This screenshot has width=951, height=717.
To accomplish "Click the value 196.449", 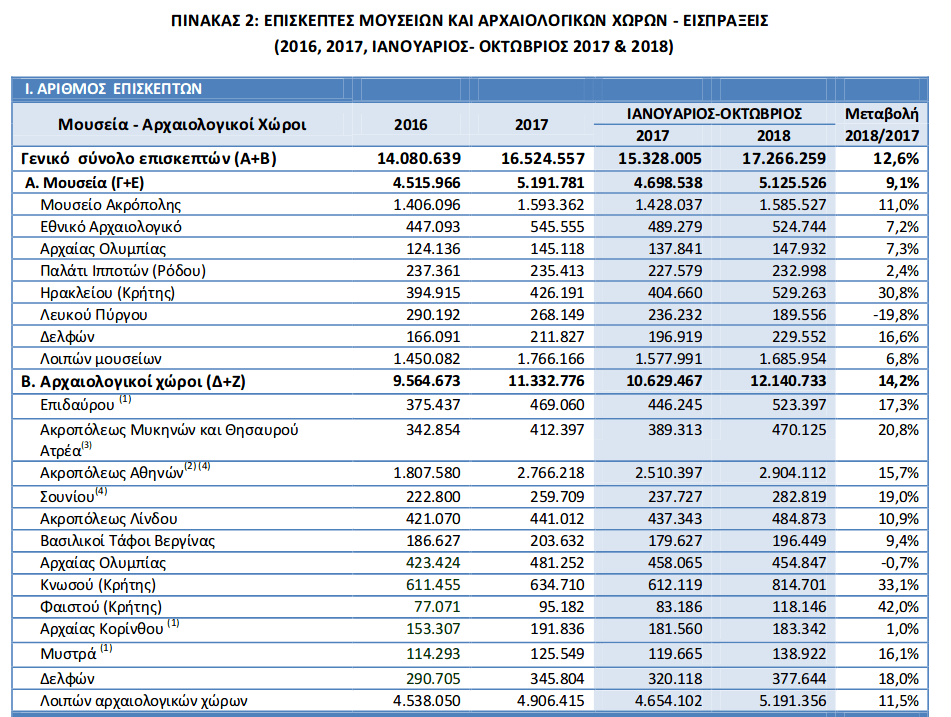I will coord(799,541).
